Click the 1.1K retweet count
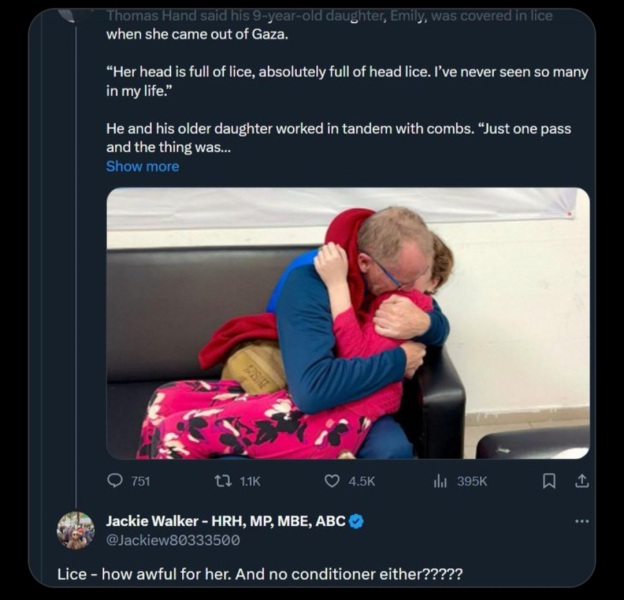The image size is (624, 600). click(250, 481)
